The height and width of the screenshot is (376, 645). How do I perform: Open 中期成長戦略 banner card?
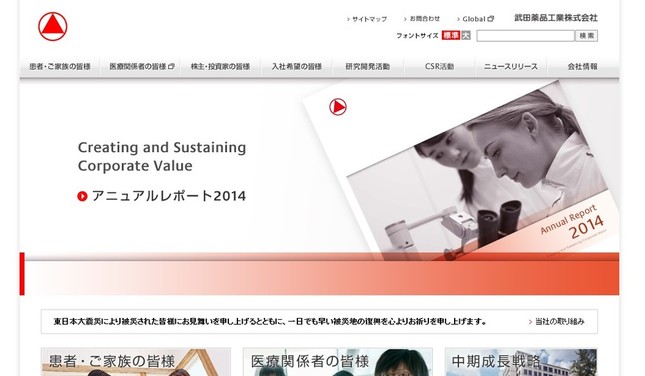tap(521, 362)
